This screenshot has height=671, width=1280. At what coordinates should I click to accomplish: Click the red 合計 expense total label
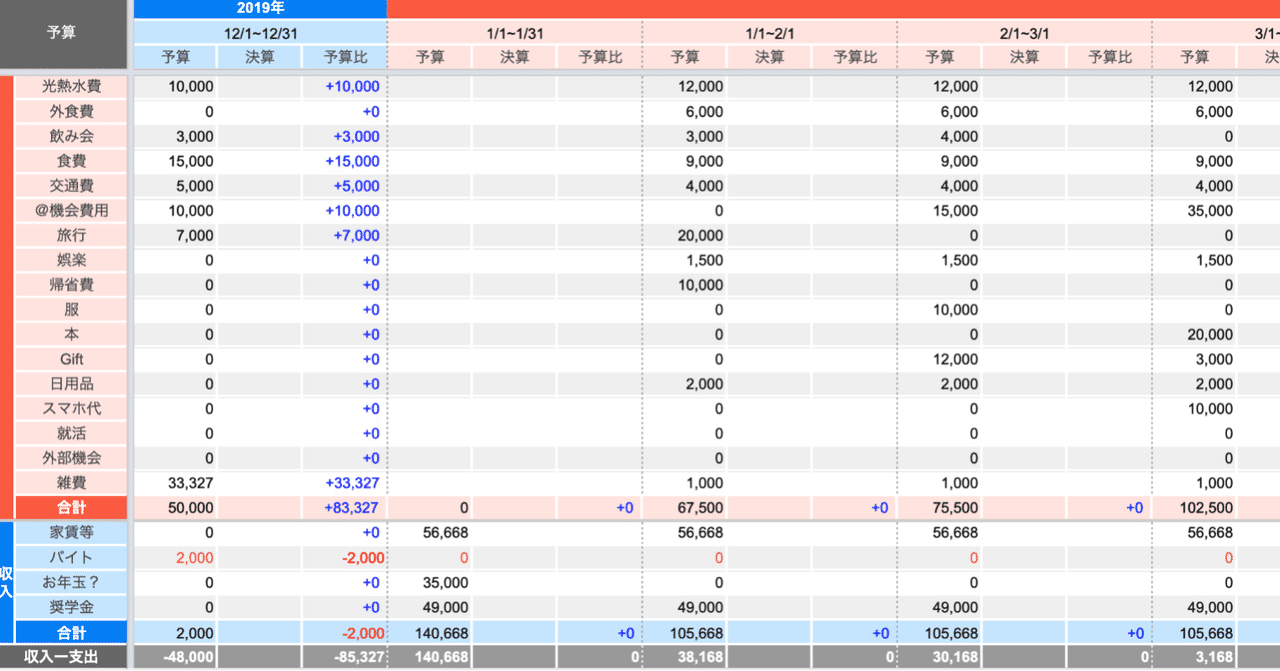71,508
